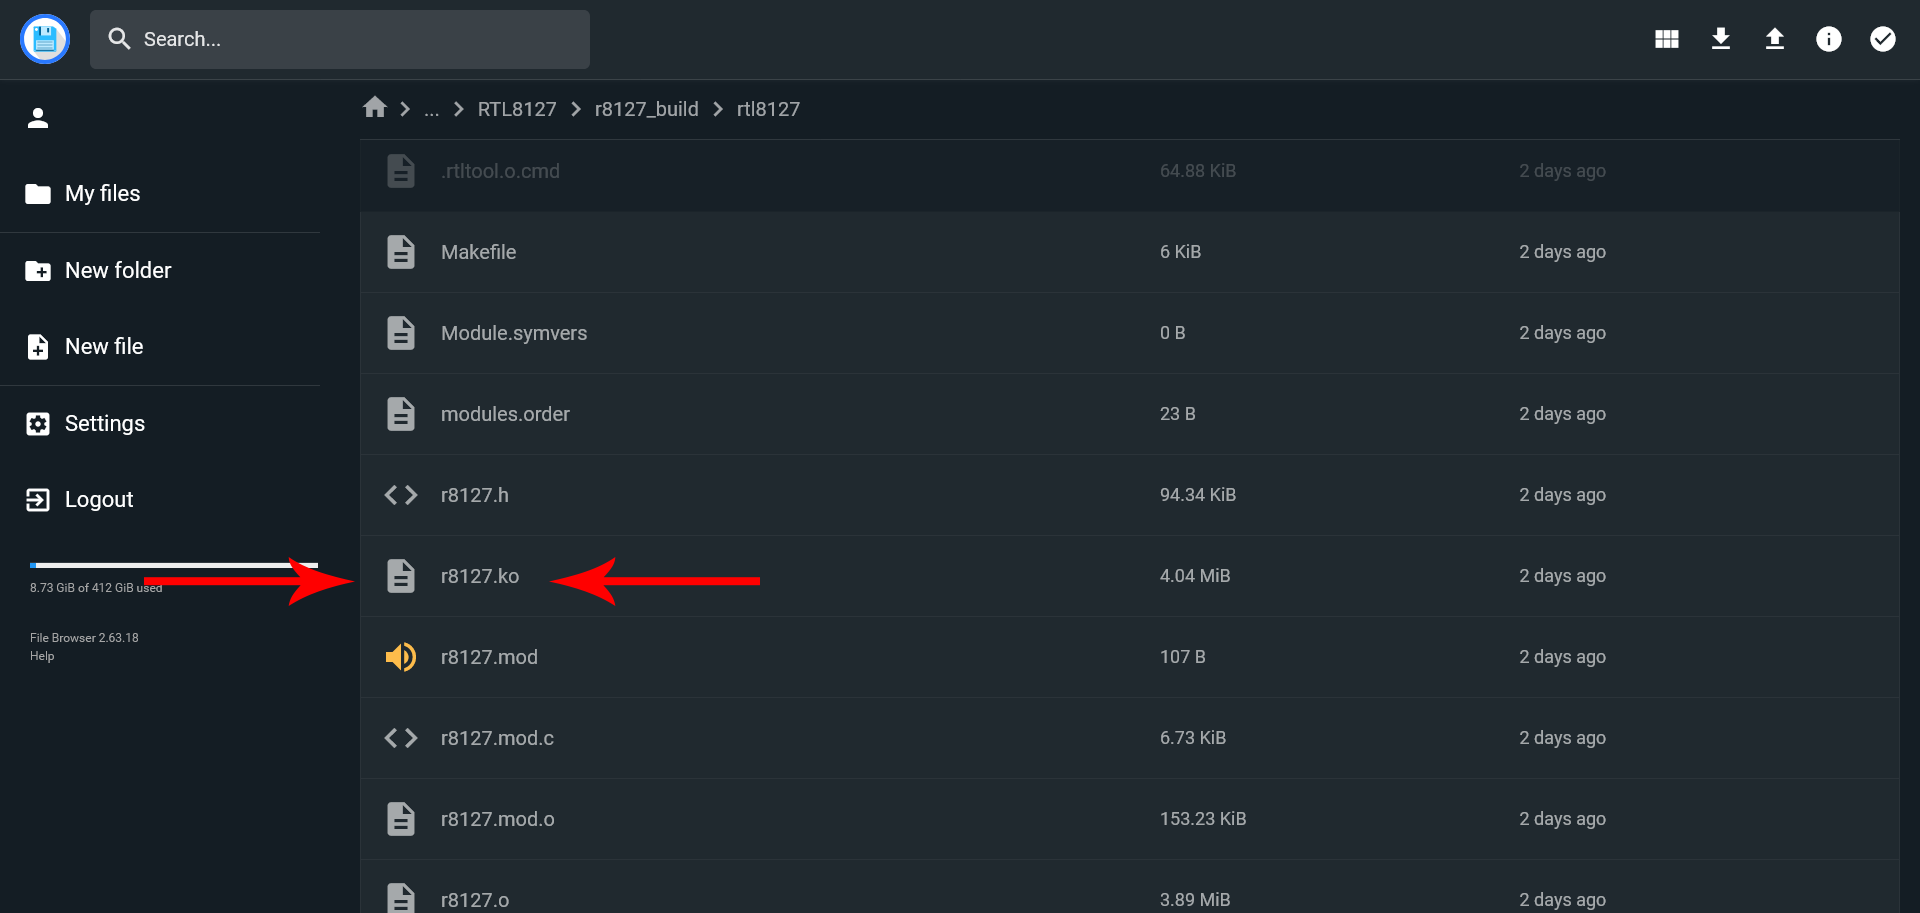
Task: Click the modules.order document icon
Action: click(x=401, y=414)
